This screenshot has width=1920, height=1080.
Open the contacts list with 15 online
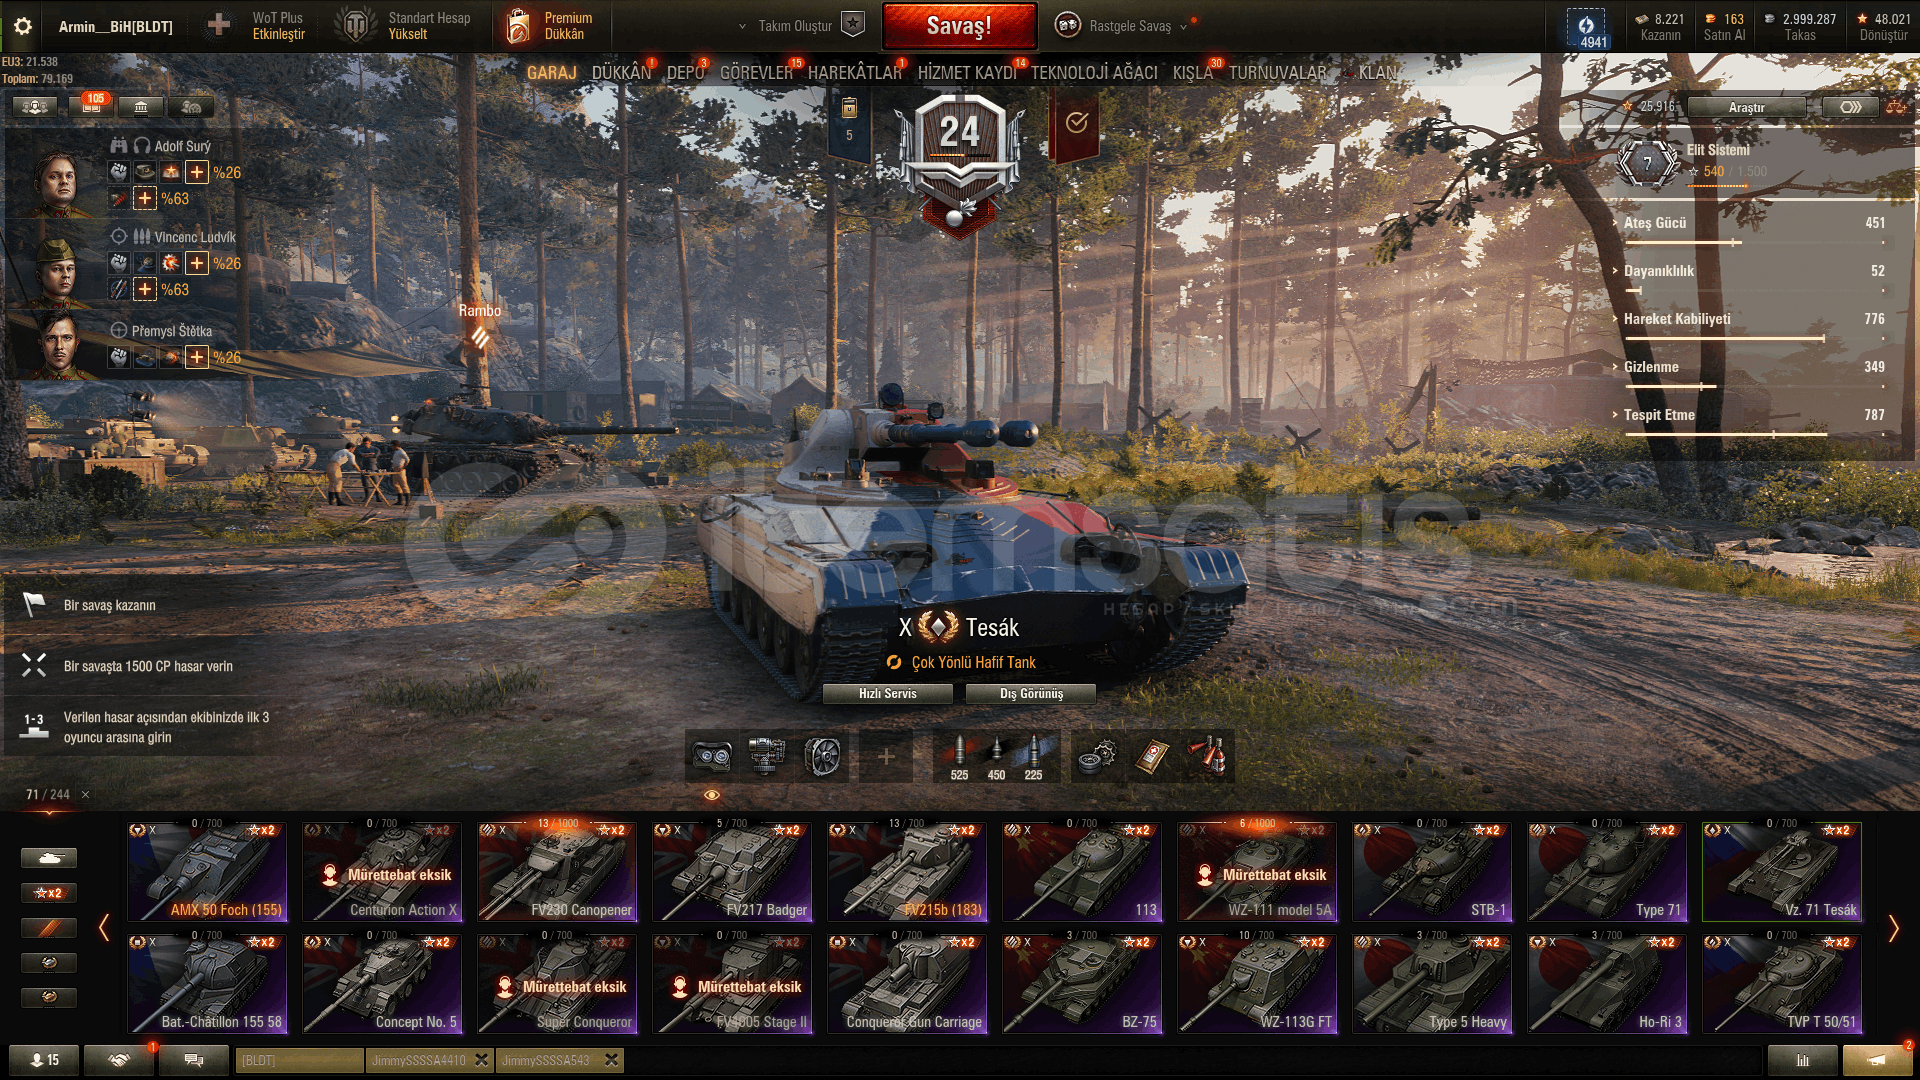coord(44,1060)
